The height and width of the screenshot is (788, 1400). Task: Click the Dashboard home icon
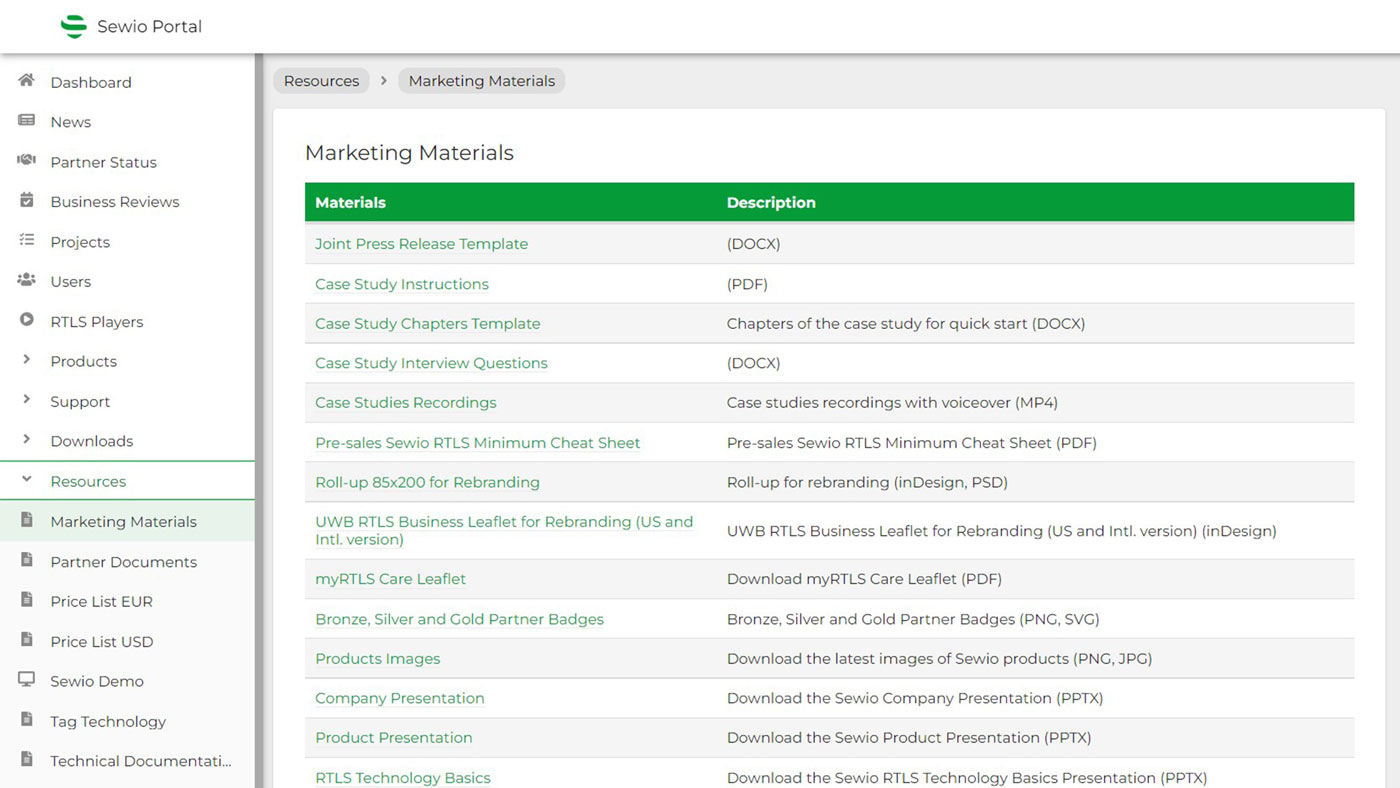tap(27, 81)
